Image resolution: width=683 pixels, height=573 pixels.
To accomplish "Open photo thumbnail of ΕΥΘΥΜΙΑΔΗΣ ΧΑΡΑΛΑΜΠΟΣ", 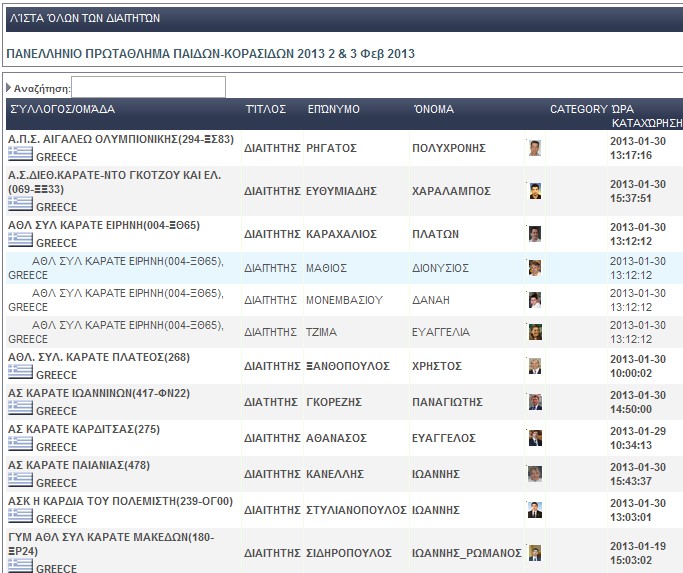I will click(535, 190).
